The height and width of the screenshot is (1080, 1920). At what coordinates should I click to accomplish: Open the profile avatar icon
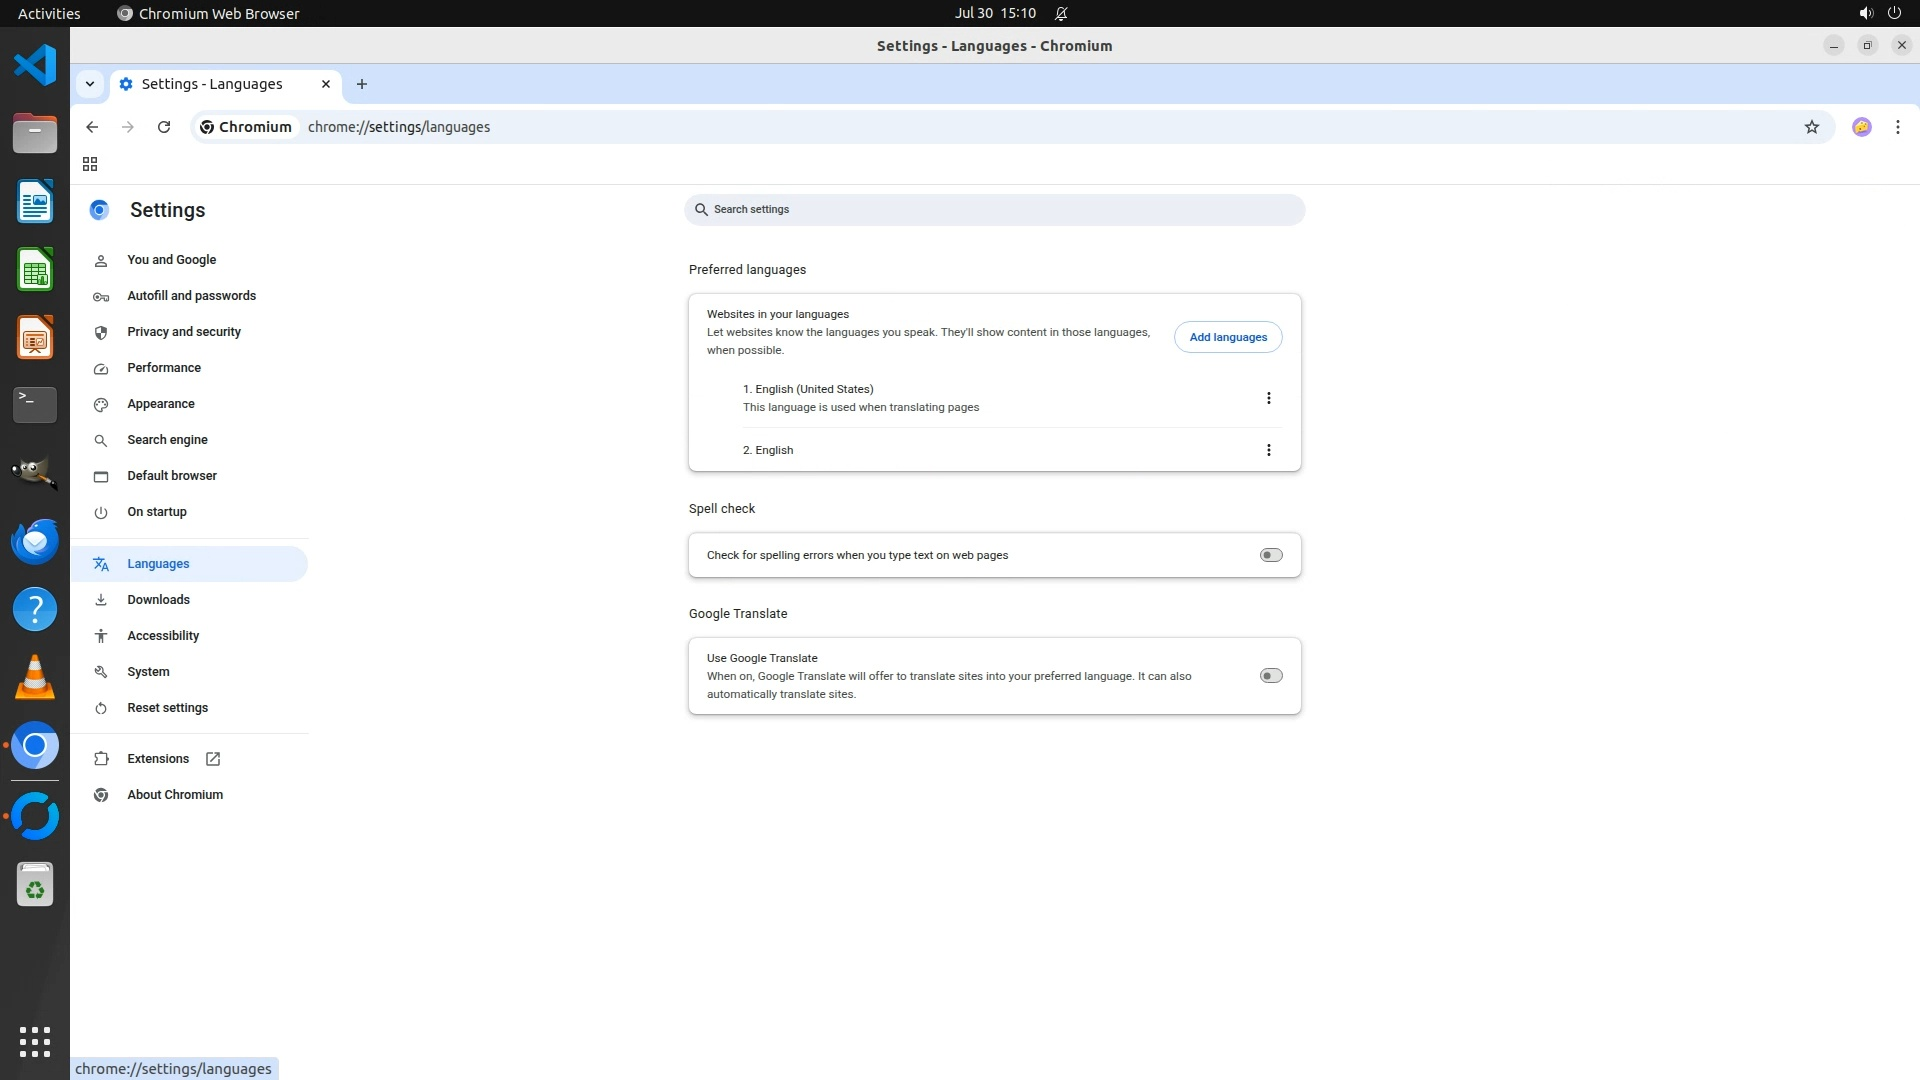click(1861, 127)
